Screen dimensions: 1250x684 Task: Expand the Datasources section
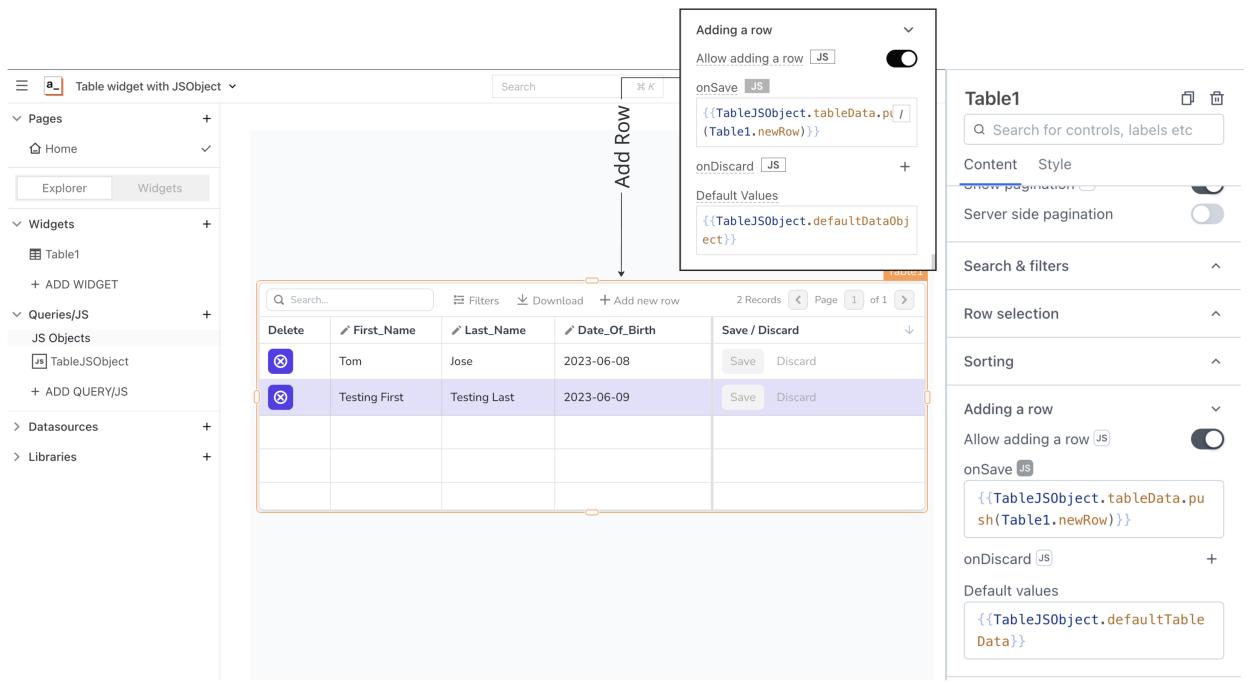(x=16, y=426)
